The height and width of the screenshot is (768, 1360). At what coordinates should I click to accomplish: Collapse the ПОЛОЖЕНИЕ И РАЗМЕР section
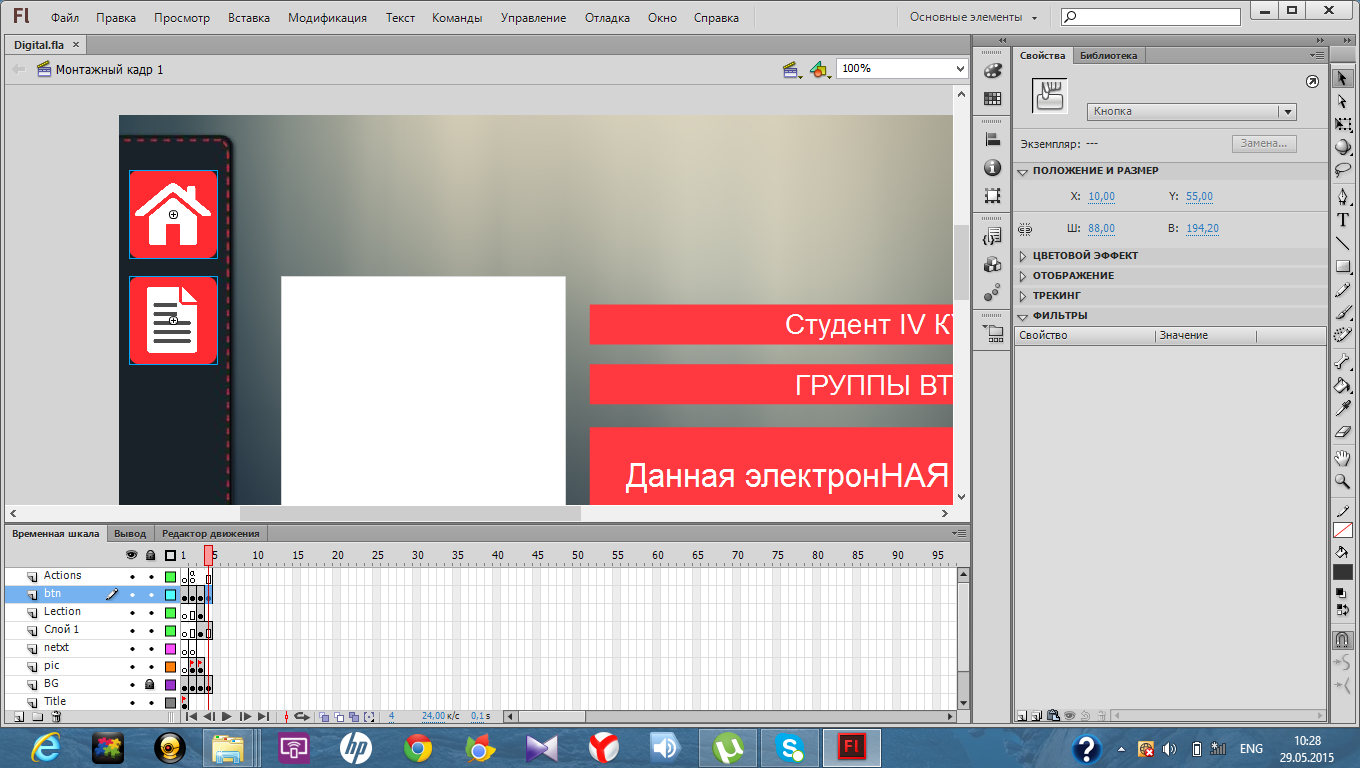pyautogui.click(x=1023, y=172)
